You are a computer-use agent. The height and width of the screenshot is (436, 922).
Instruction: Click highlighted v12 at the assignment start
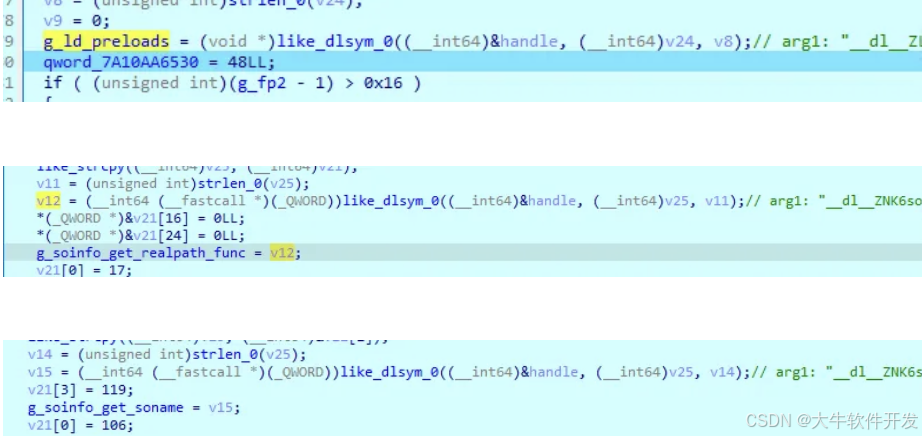(48, 201)
